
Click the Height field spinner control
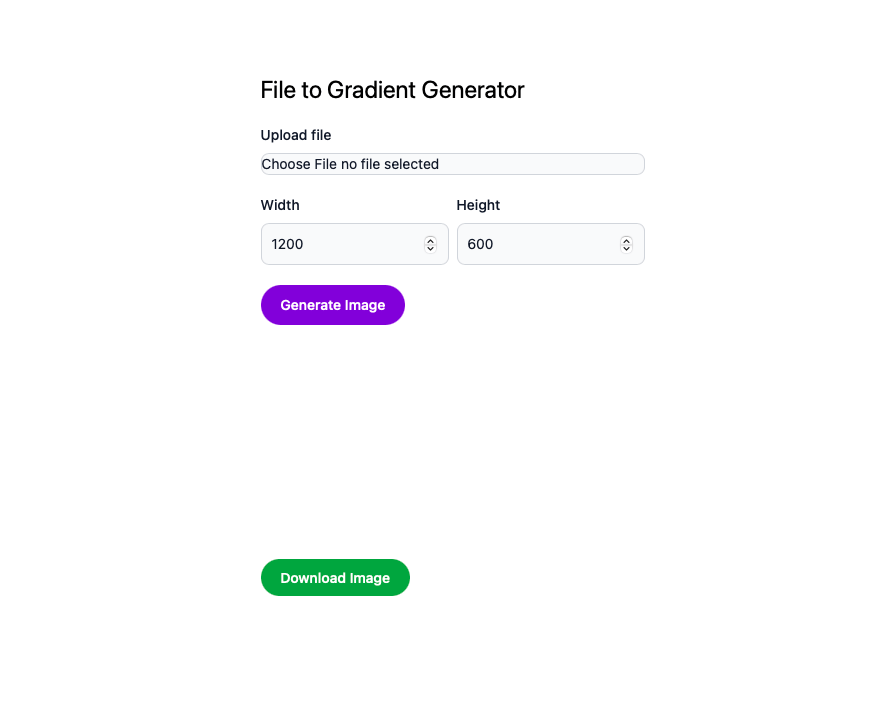[626, 244]
